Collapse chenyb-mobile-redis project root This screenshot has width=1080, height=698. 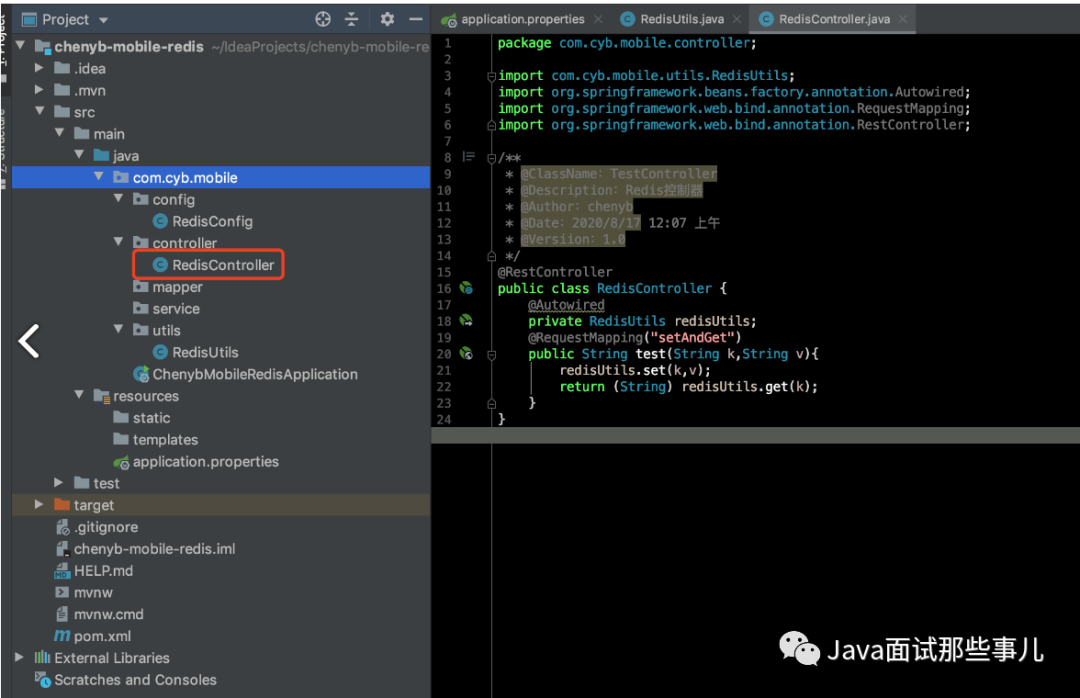pos(20,46)
